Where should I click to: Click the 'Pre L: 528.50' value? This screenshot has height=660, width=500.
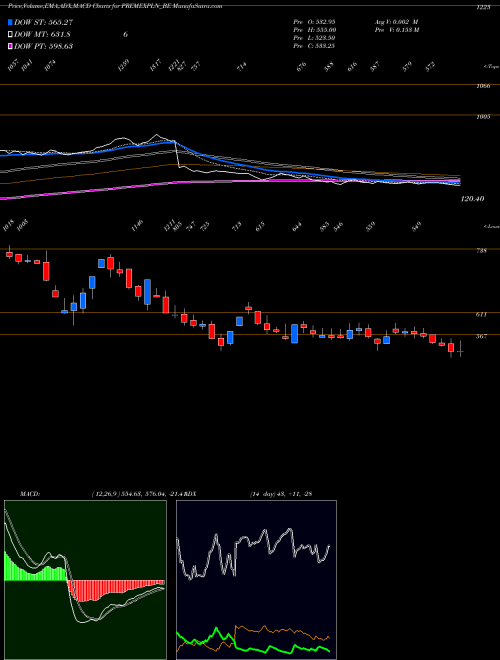[314, 38]
